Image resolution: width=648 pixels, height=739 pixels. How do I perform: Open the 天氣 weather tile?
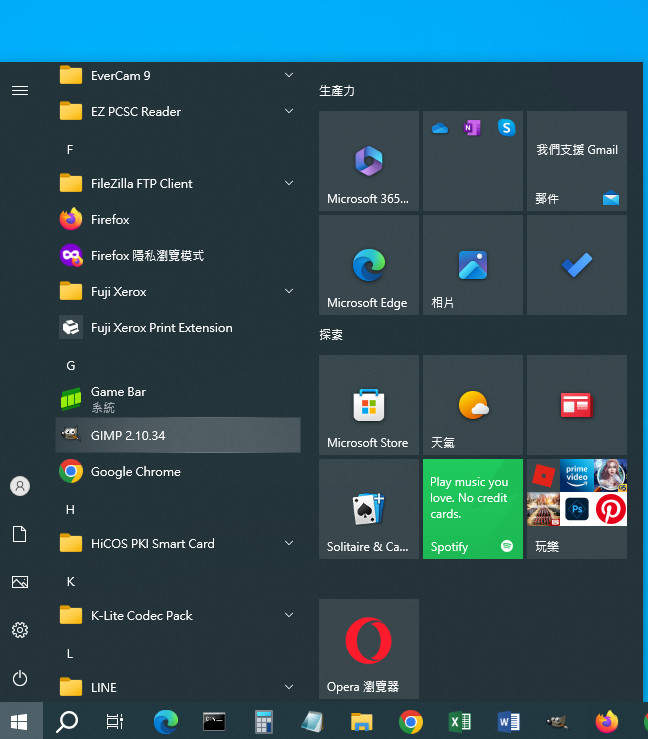(x=473, y=405)
